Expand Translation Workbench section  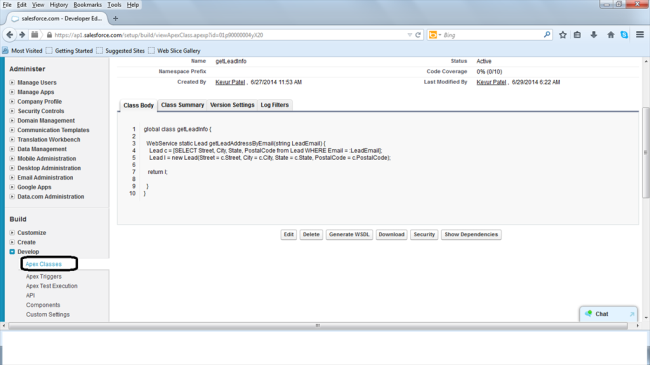12,139
